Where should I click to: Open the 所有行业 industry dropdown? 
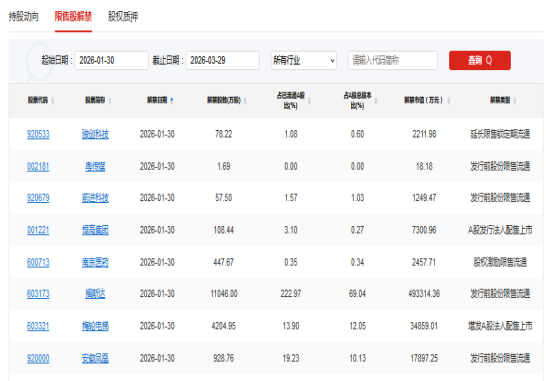coord(304,60)
